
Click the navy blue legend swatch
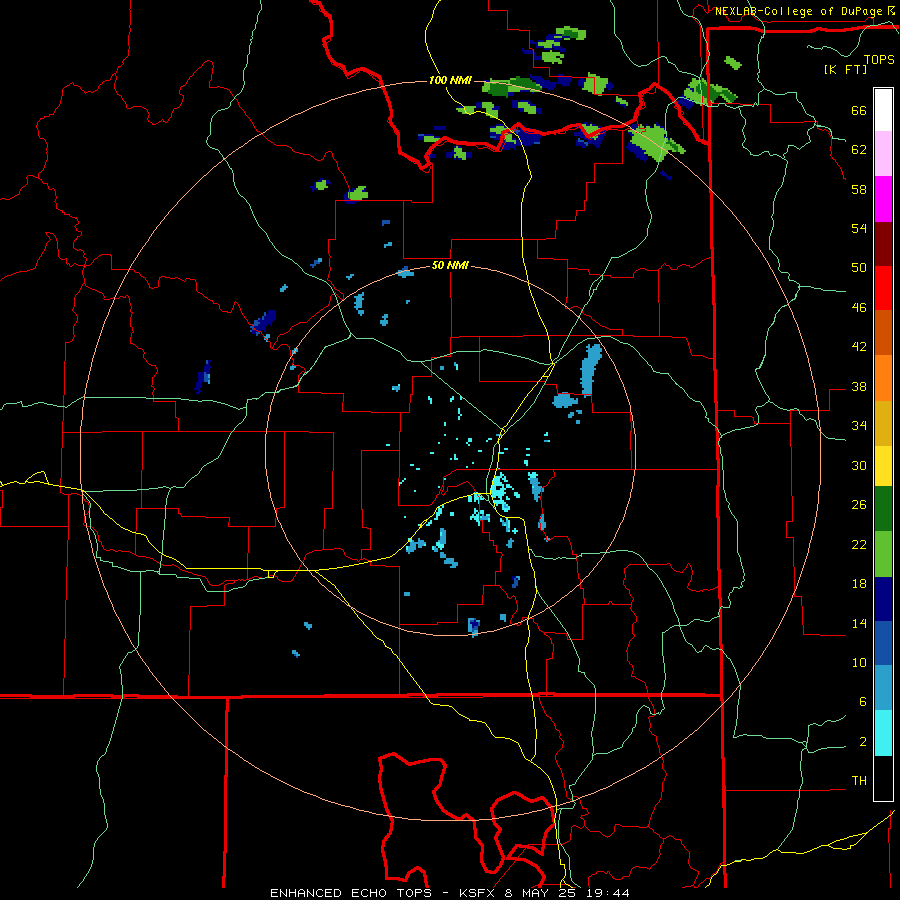click(883, 599)
